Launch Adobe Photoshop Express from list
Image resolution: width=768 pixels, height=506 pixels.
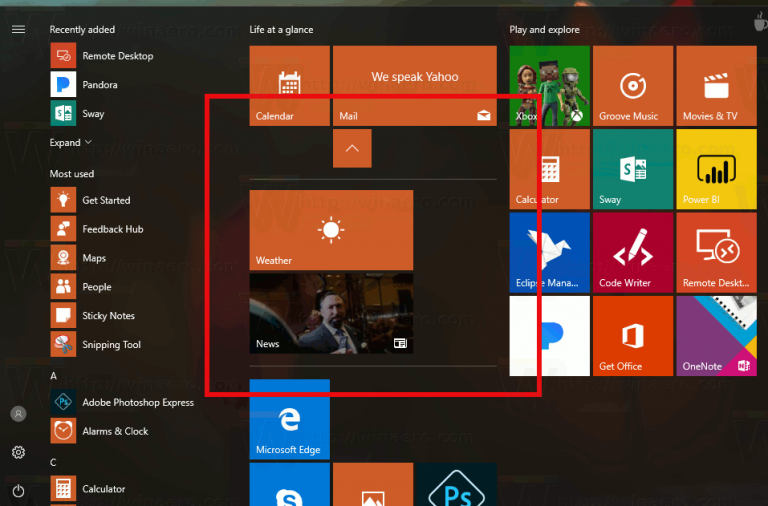[137, 403]
